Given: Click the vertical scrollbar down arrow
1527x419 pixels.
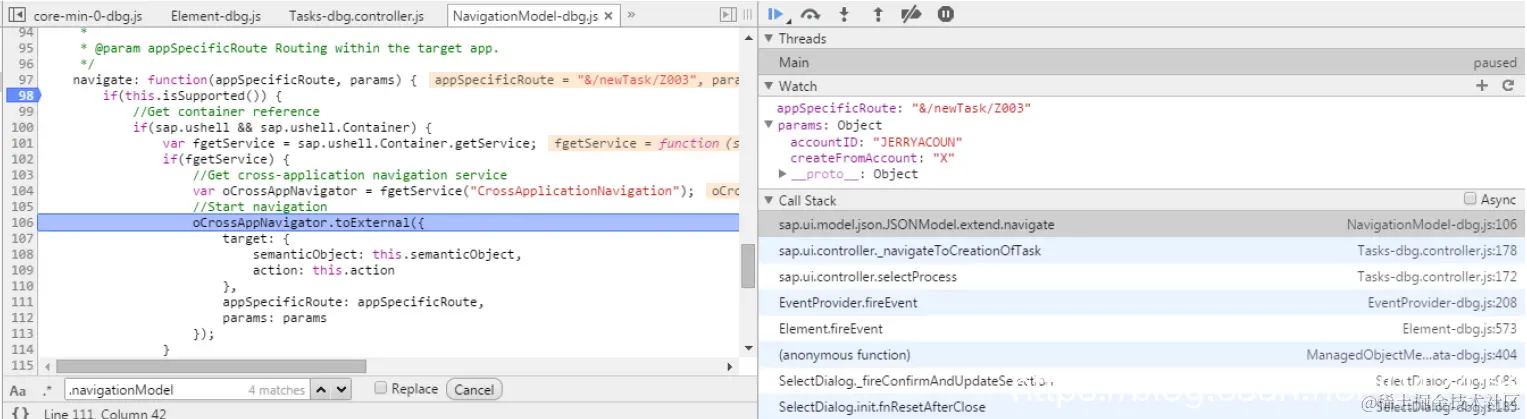Looking at the screenshot, I should pos(748,349).
